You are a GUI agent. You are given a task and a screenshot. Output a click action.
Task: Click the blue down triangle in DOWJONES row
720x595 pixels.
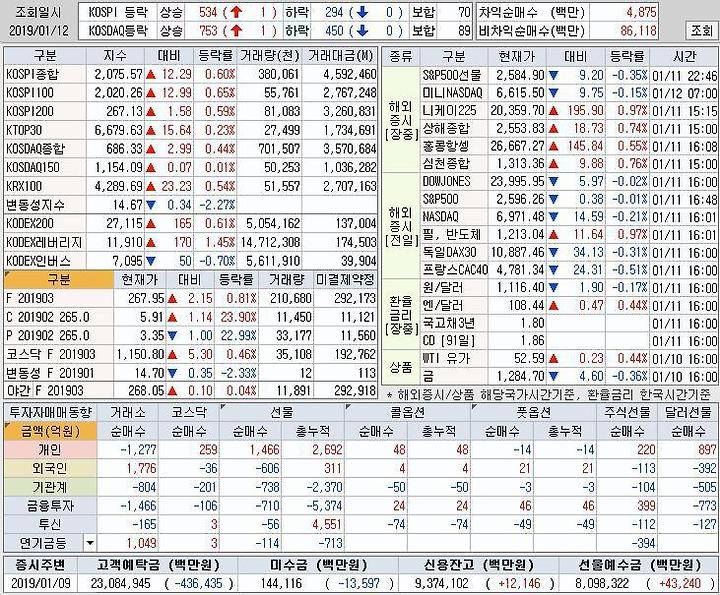pos(553,182)
